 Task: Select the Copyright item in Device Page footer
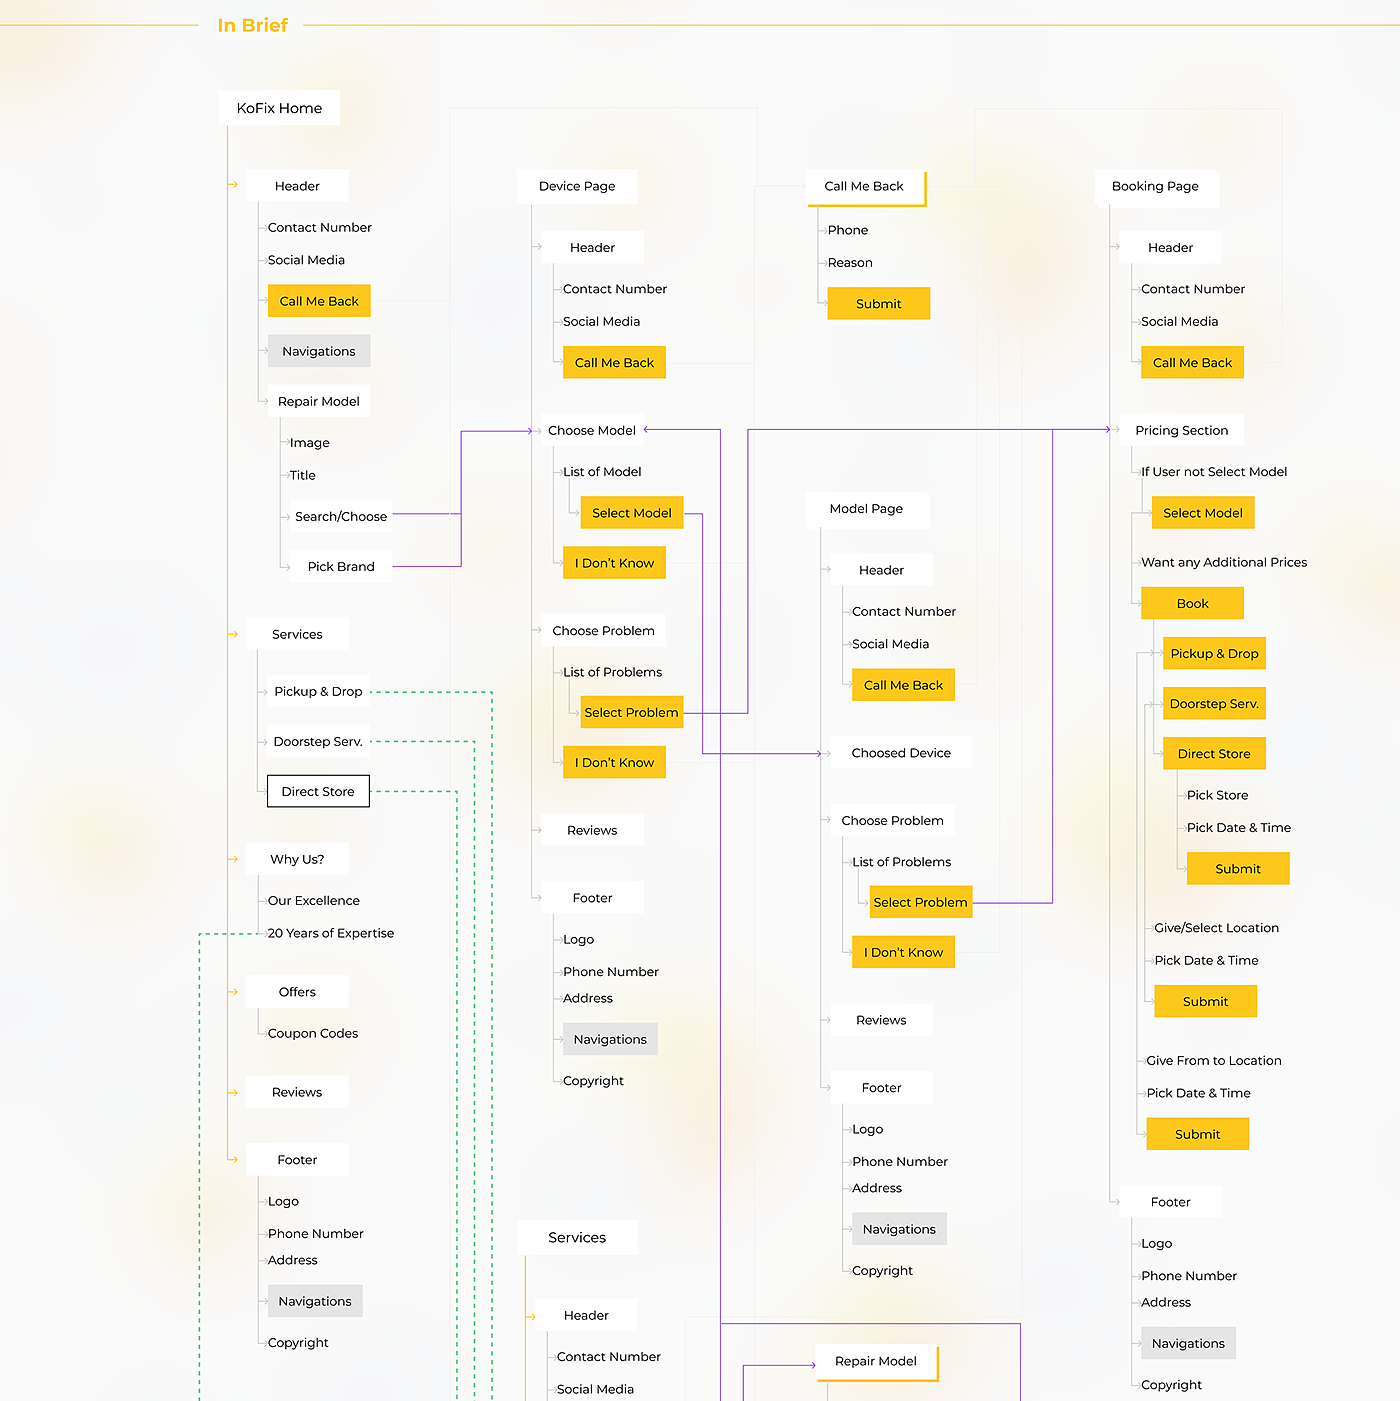tap(593, 1081)
